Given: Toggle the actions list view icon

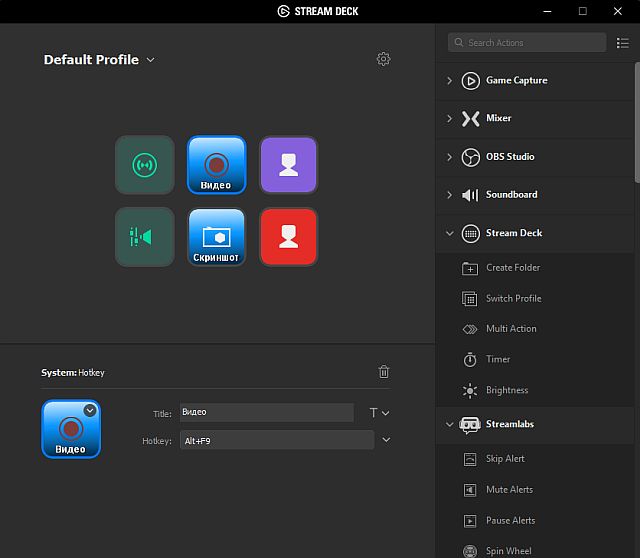Looking at the screenshot, I should pyautogui.click(x=623, y=43).
